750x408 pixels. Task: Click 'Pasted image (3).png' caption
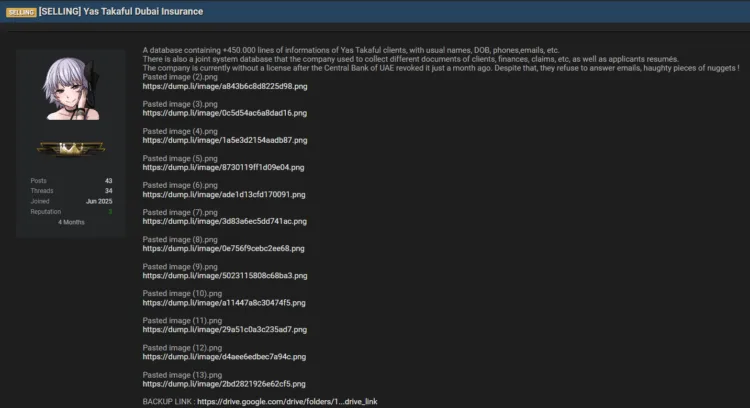180,104
